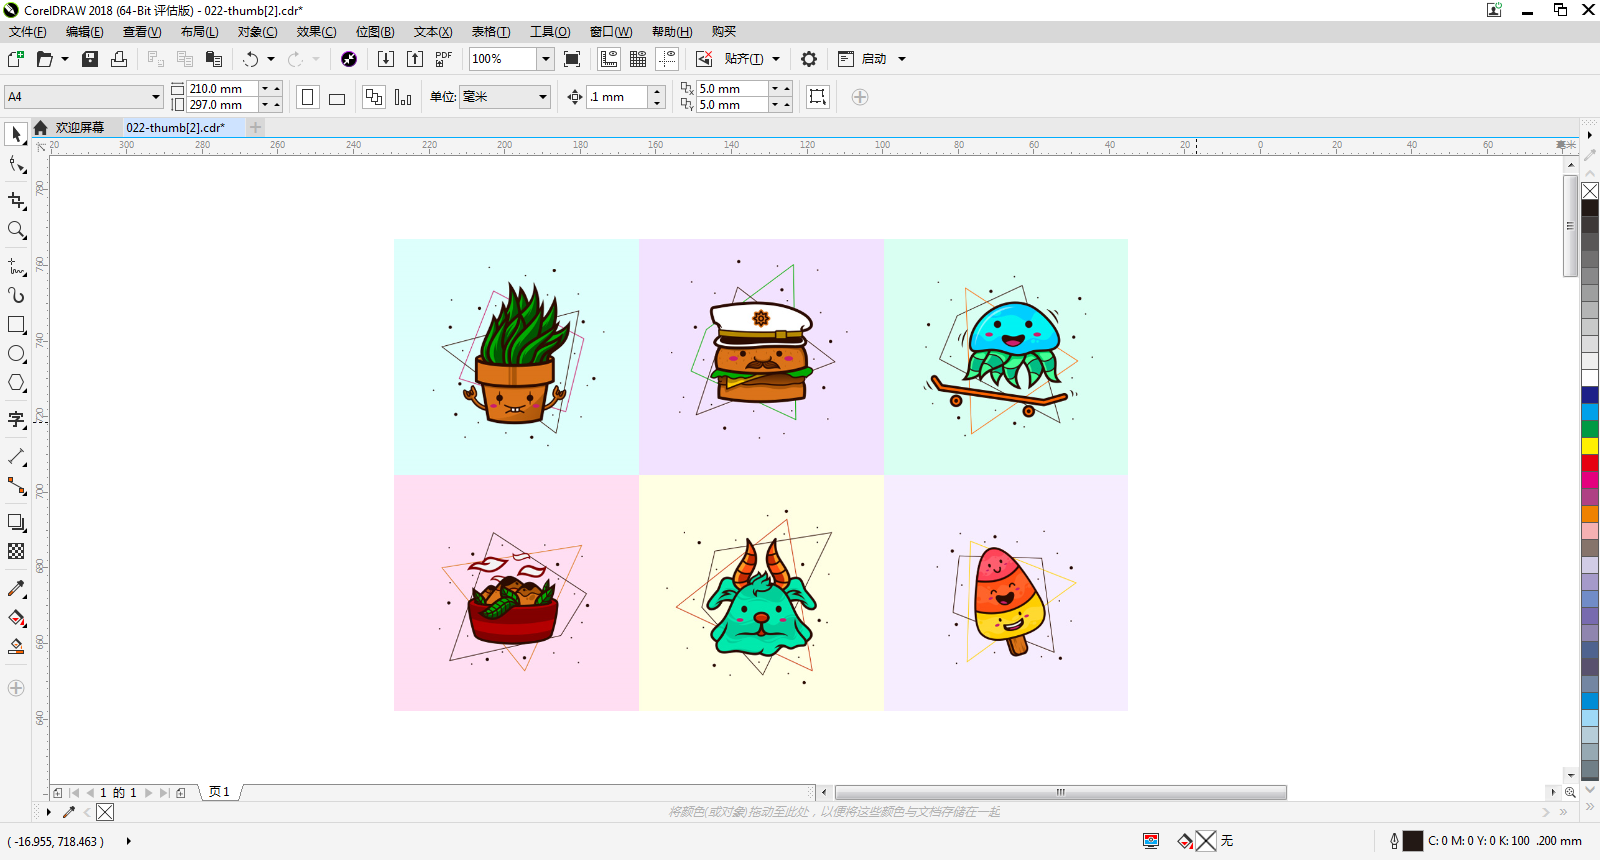
Task: Select the Ellipse tool
Action: [x=16, y=354]
